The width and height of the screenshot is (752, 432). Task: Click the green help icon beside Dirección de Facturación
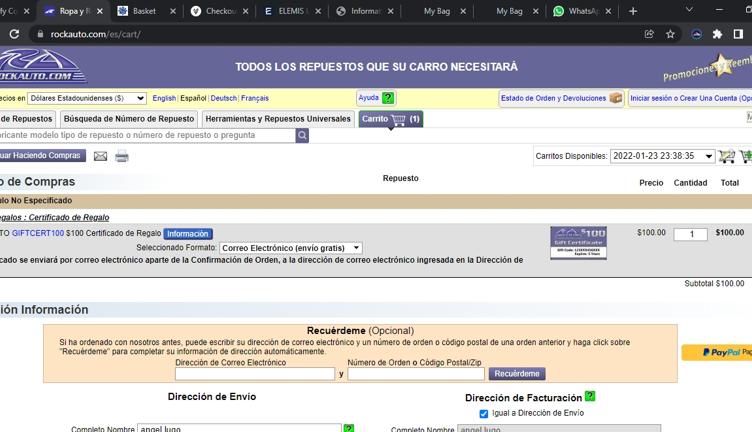[x=590, y=397]
